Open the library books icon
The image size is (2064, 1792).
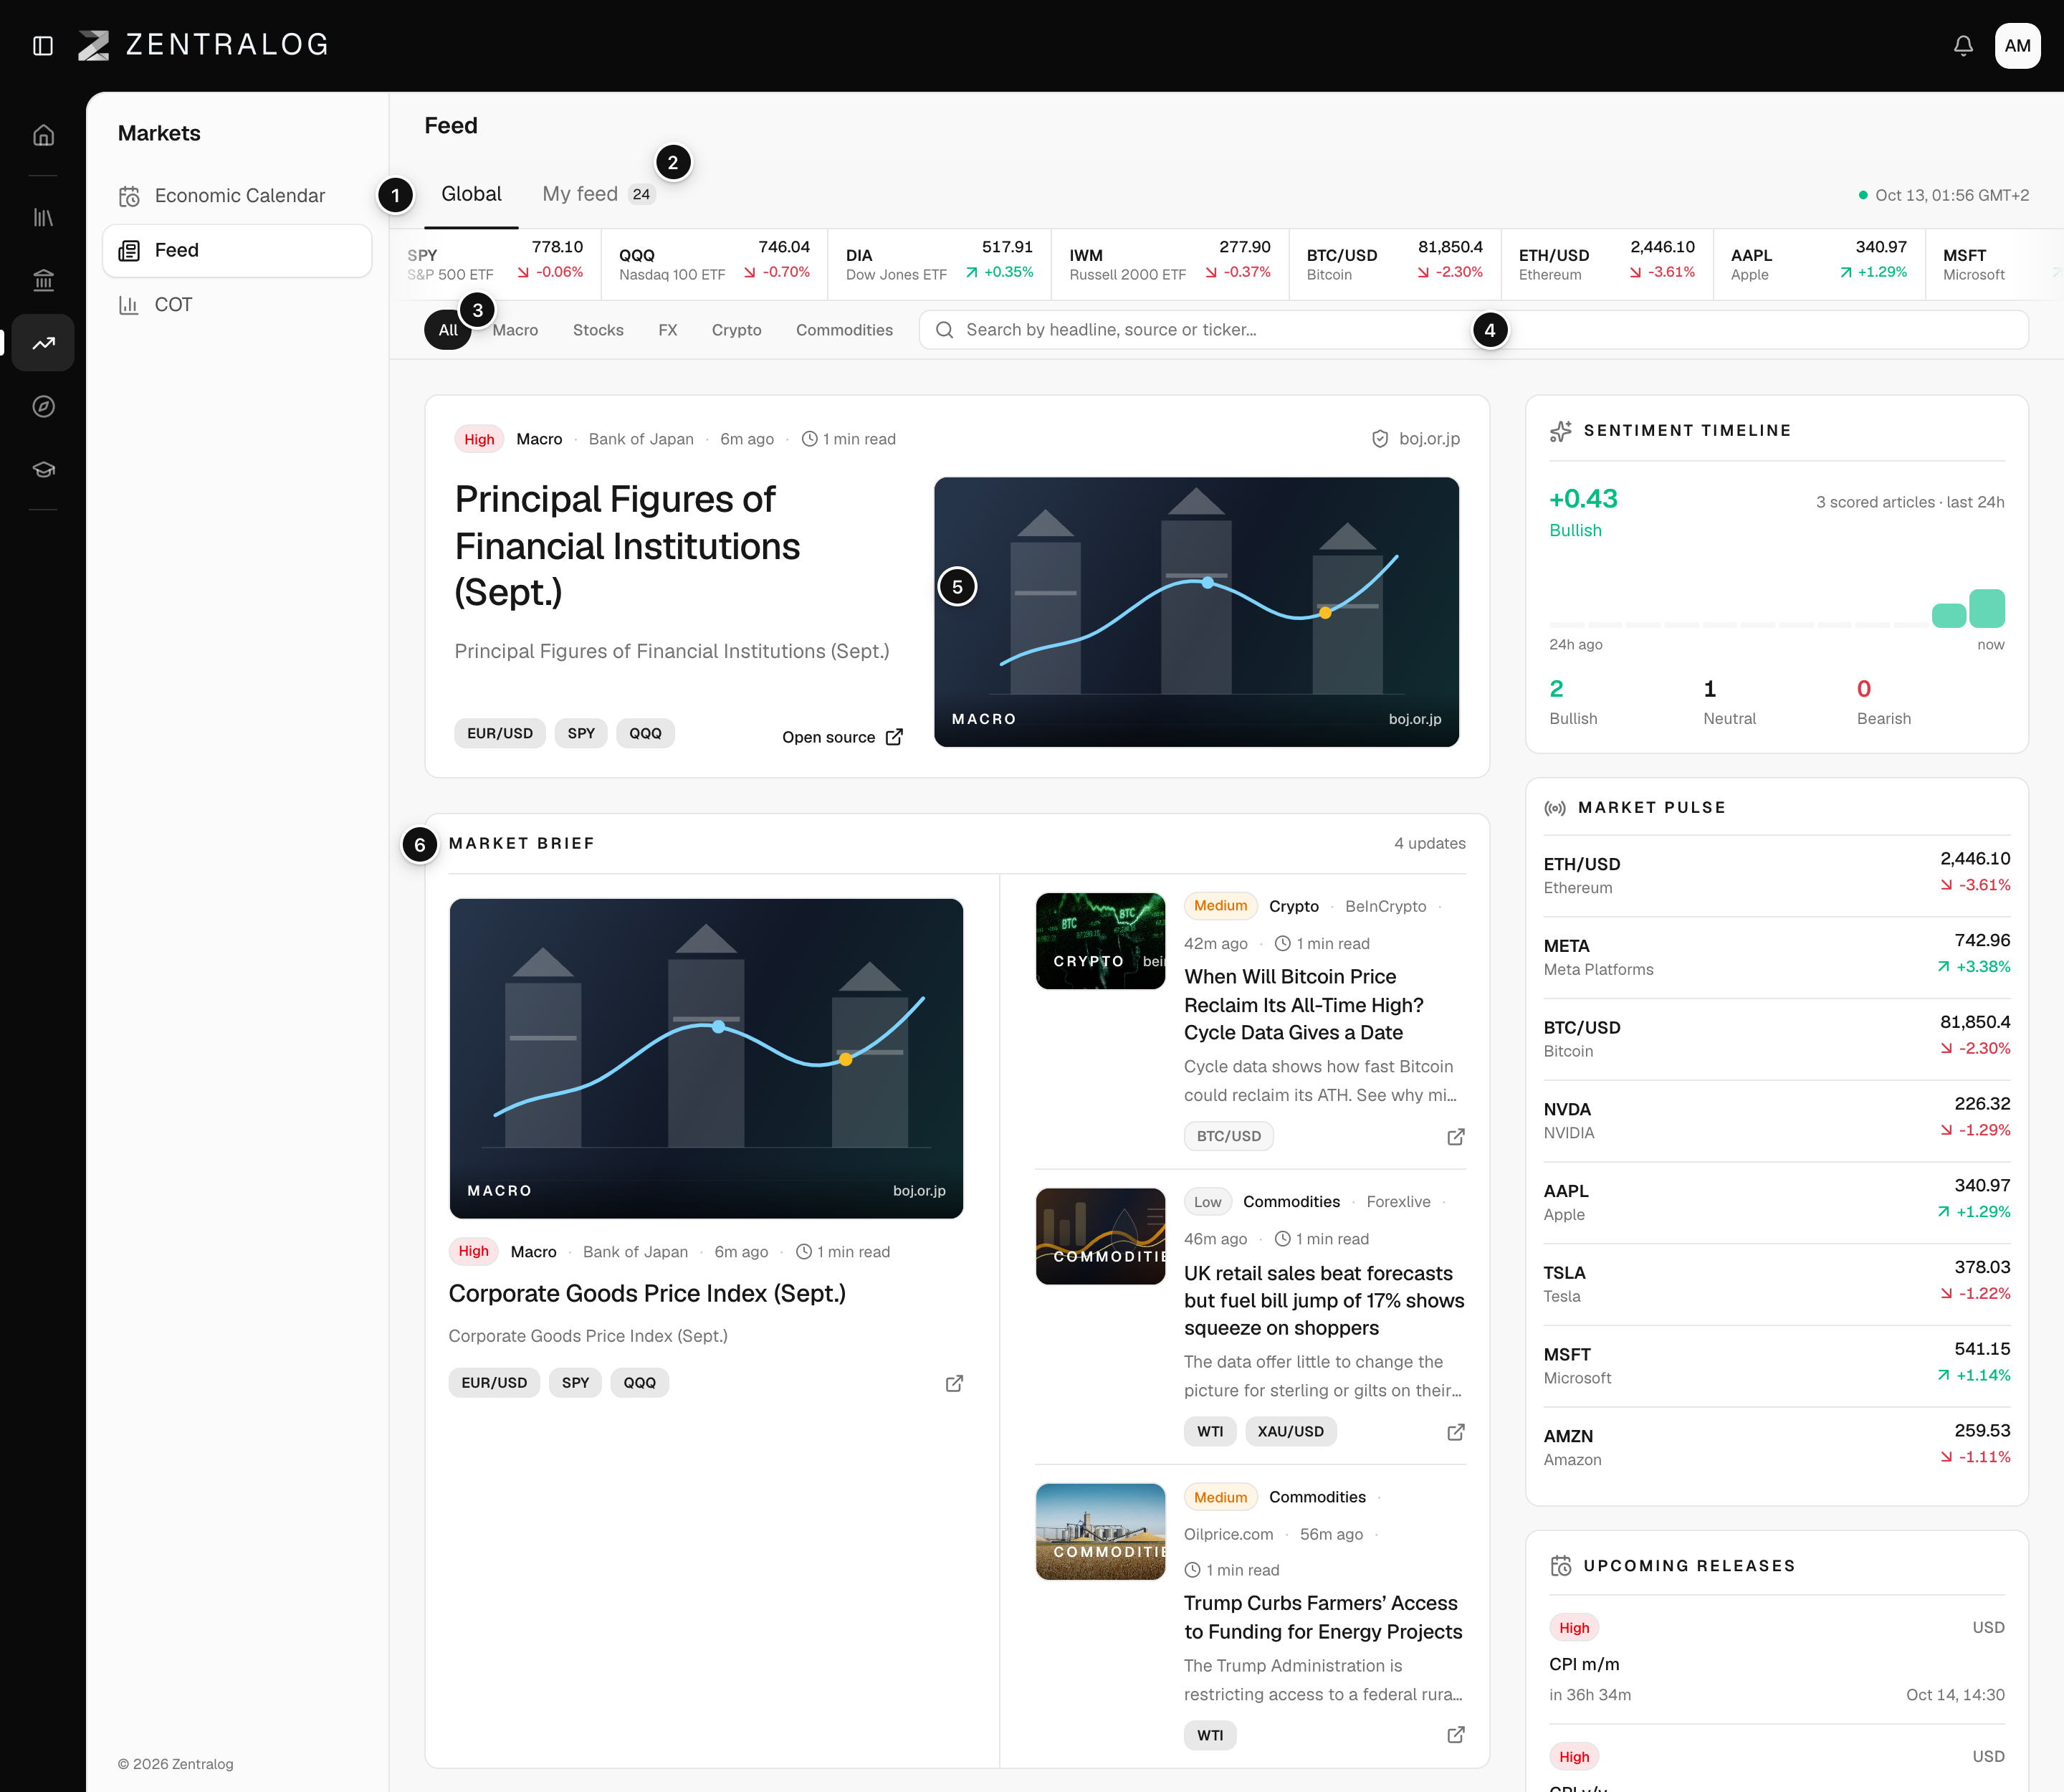[43, 217]
